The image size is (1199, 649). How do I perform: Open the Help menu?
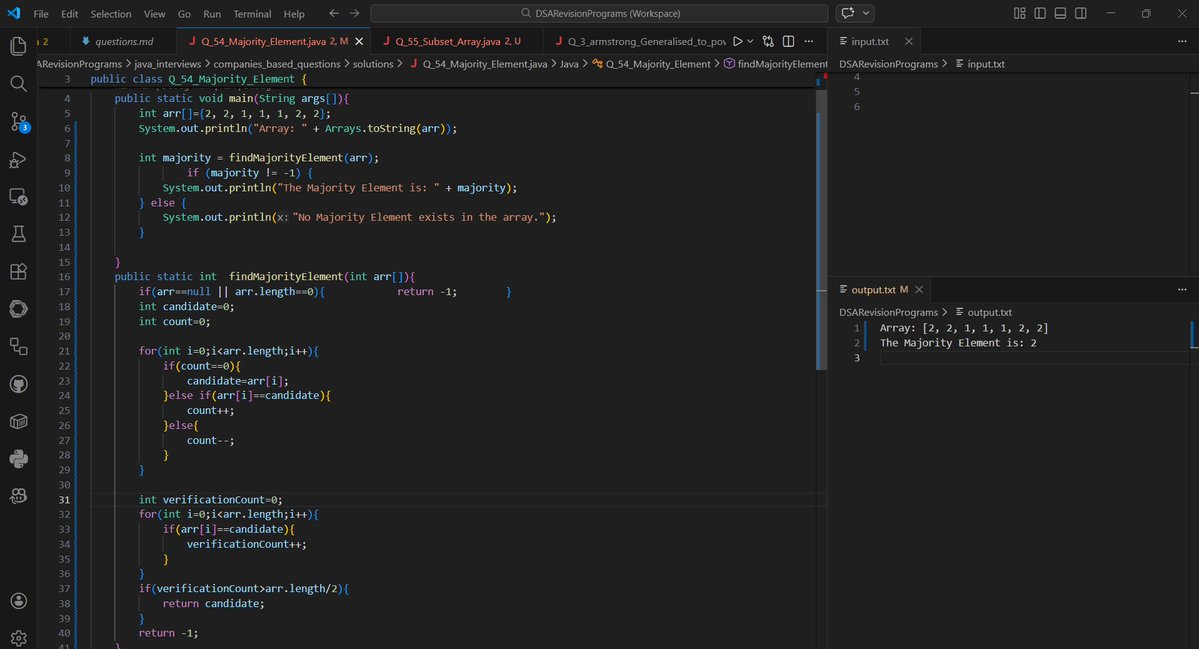click(x=294, y=14)
